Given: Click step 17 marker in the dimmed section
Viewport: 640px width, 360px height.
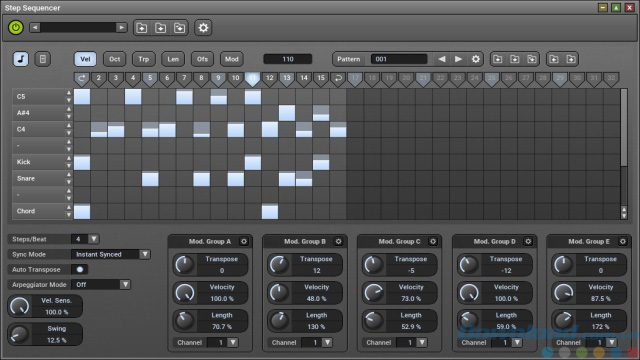Looking at the screenshot, I should click(355, 79).
